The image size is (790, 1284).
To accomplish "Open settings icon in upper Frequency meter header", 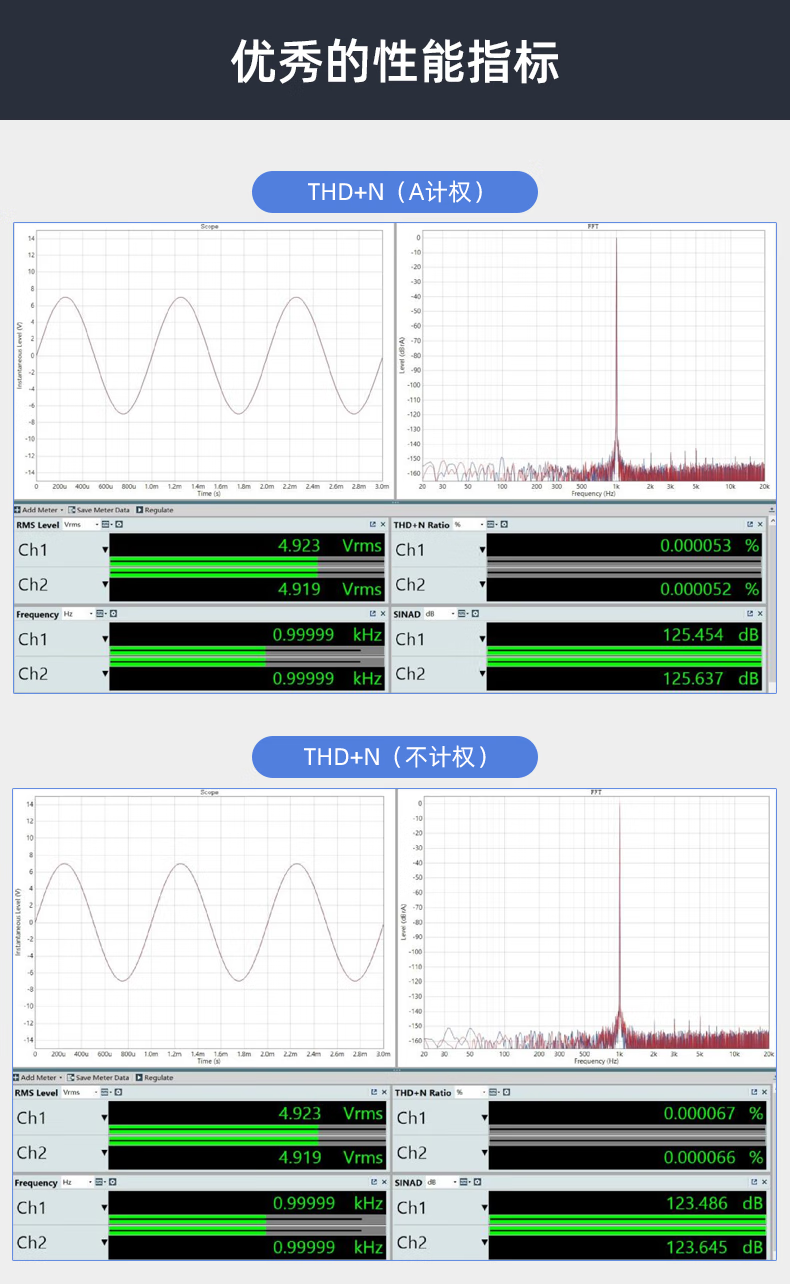I will click(x=113, y=614).
